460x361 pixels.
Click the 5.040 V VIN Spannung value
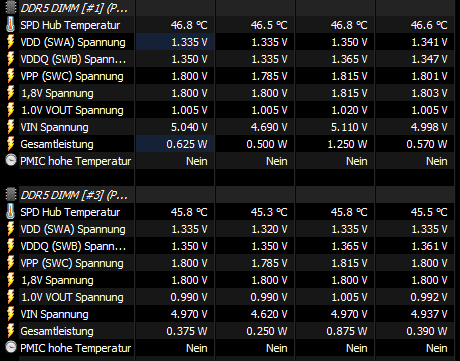[x=189, y=127]
